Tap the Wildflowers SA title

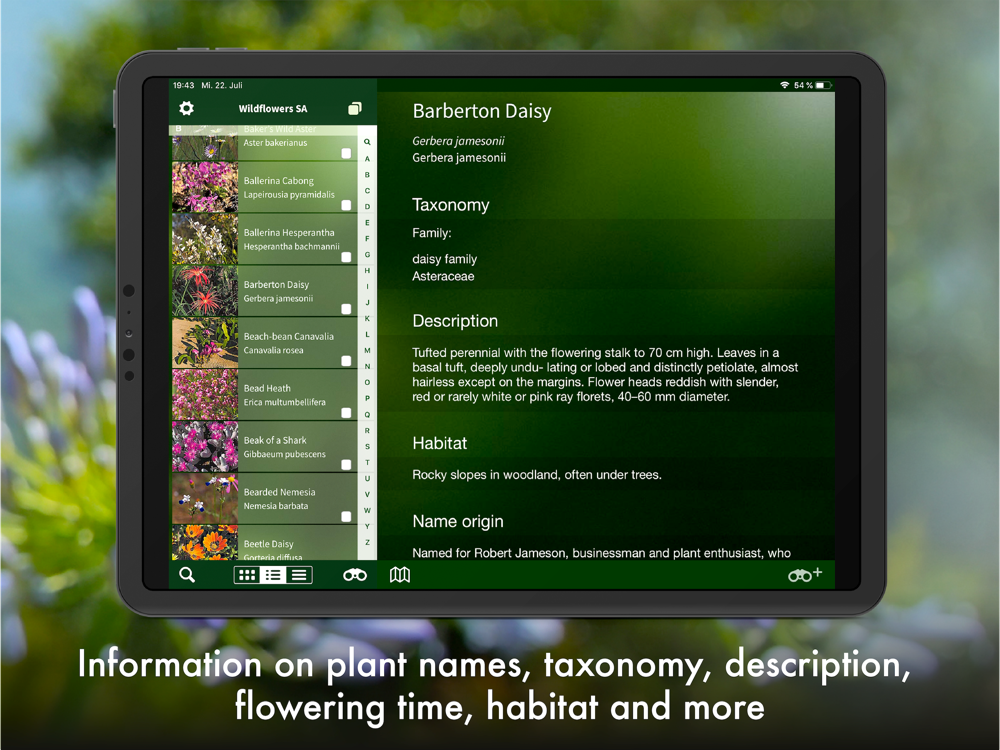[273, 108]
